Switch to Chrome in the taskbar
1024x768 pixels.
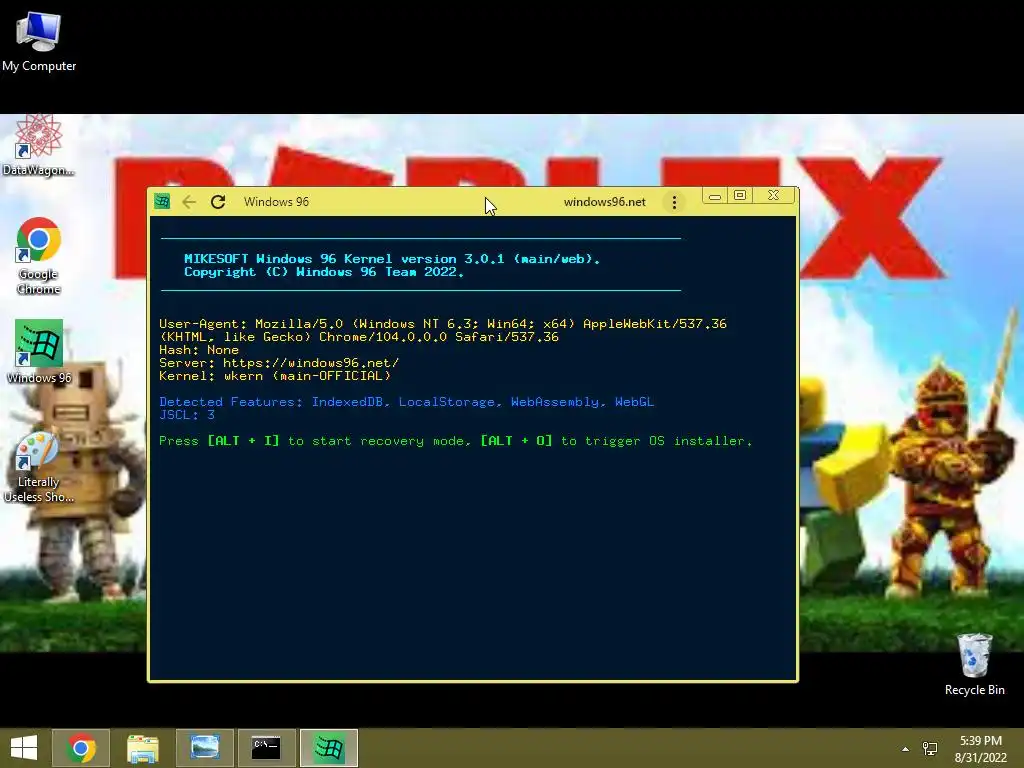(x=81, y=748)
